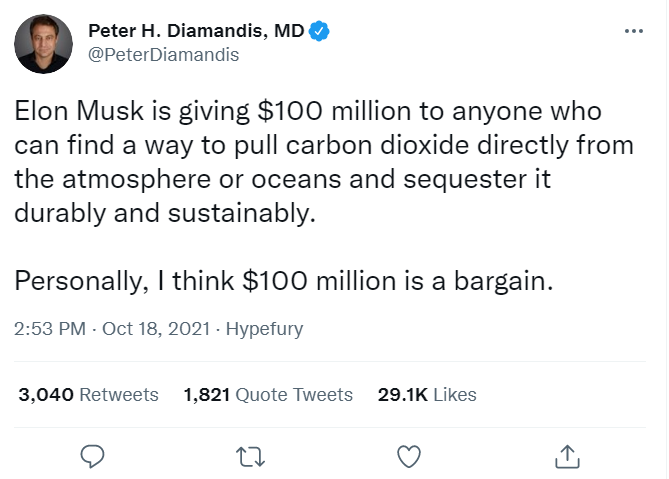Open the Hypefury source link
This screenshot has width=669, height=479.
[264, 328]
